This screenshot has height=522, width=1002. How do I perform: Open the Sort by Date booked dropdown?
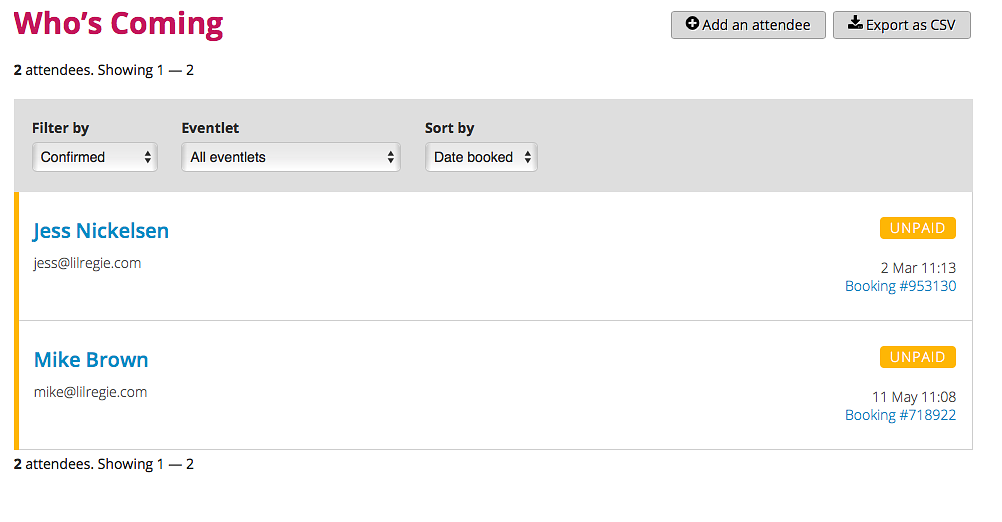[481, 157]
